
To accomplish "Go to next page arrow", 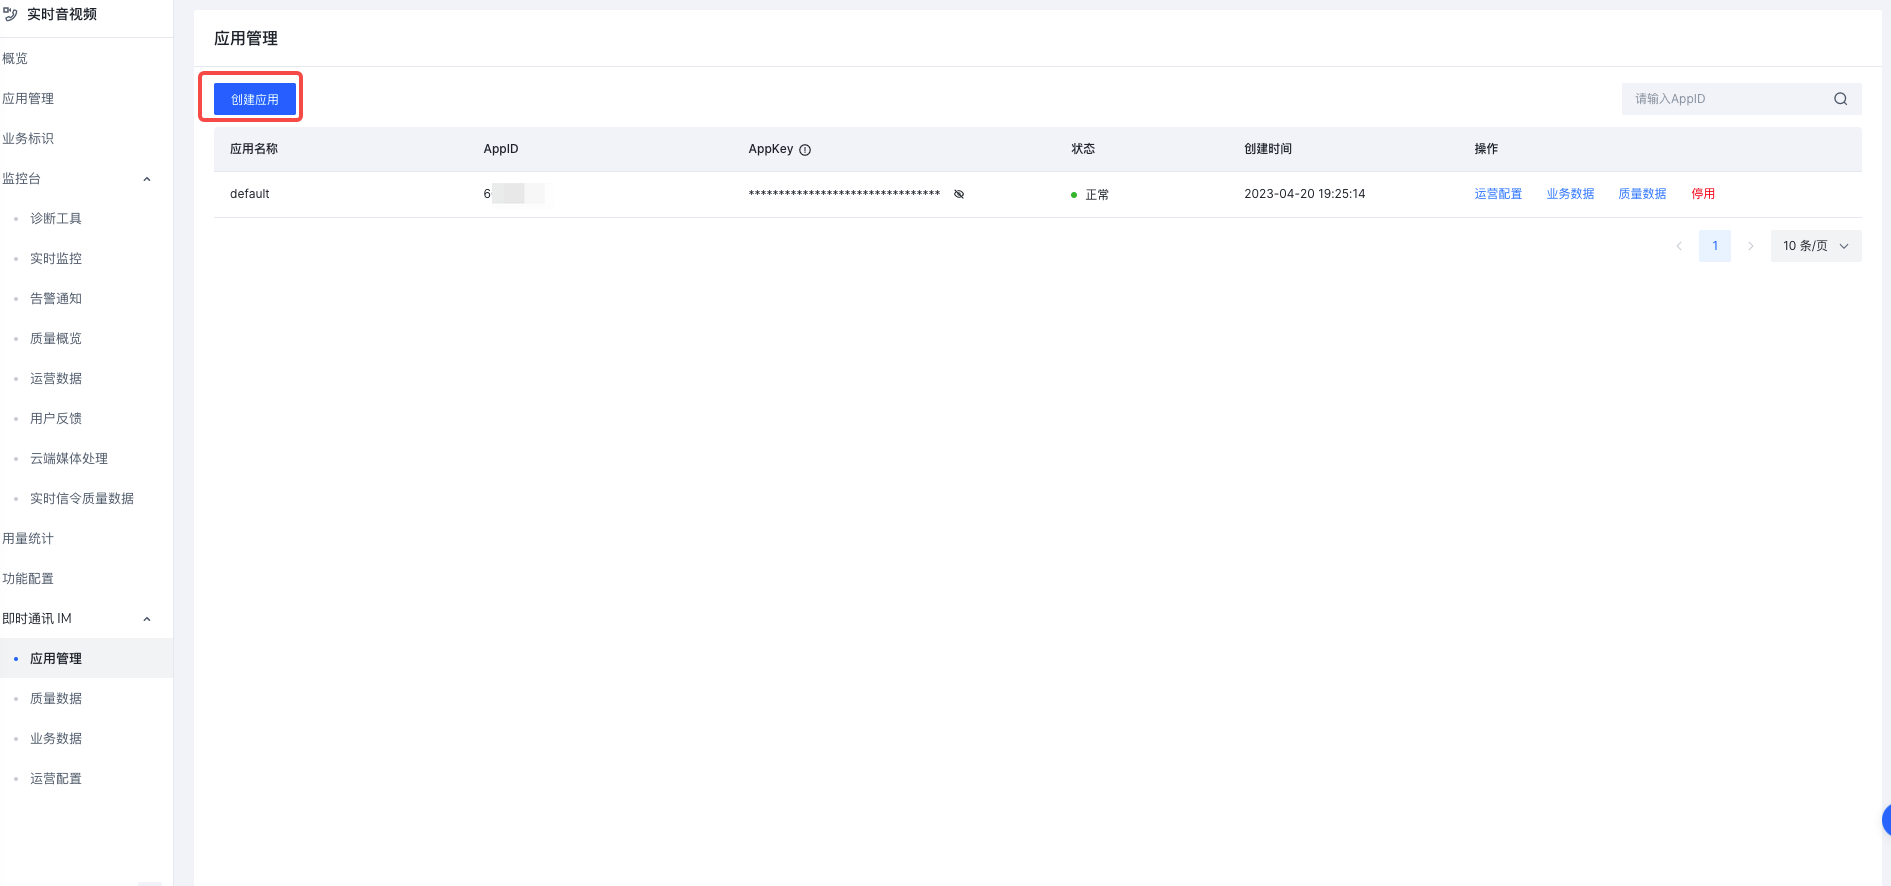I will click(x=1750, y=246).
